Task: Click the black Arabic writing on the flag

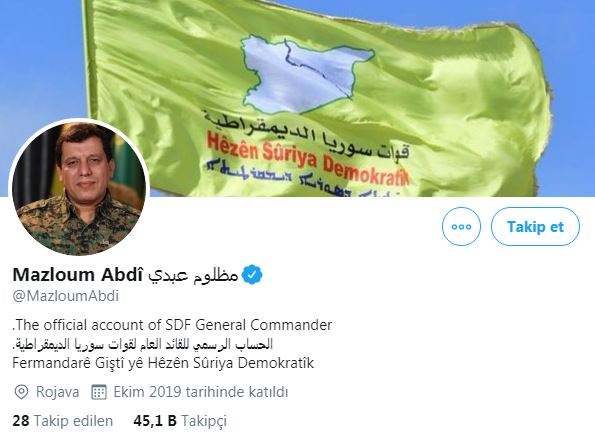Action: (x=305, y=135)
